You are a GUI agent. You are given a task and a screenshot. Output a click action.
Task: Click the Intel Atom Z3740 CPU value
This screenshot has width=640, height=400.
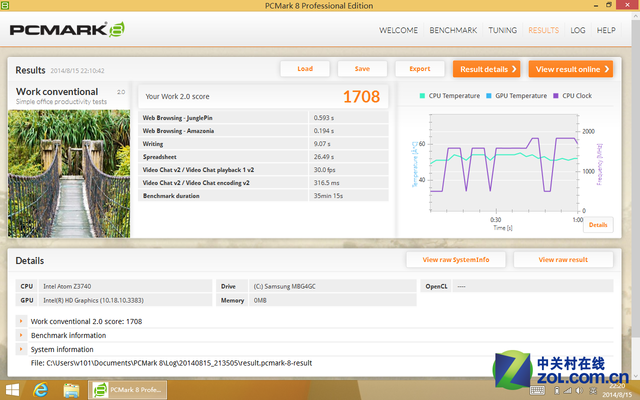click(x=67, y=287)
